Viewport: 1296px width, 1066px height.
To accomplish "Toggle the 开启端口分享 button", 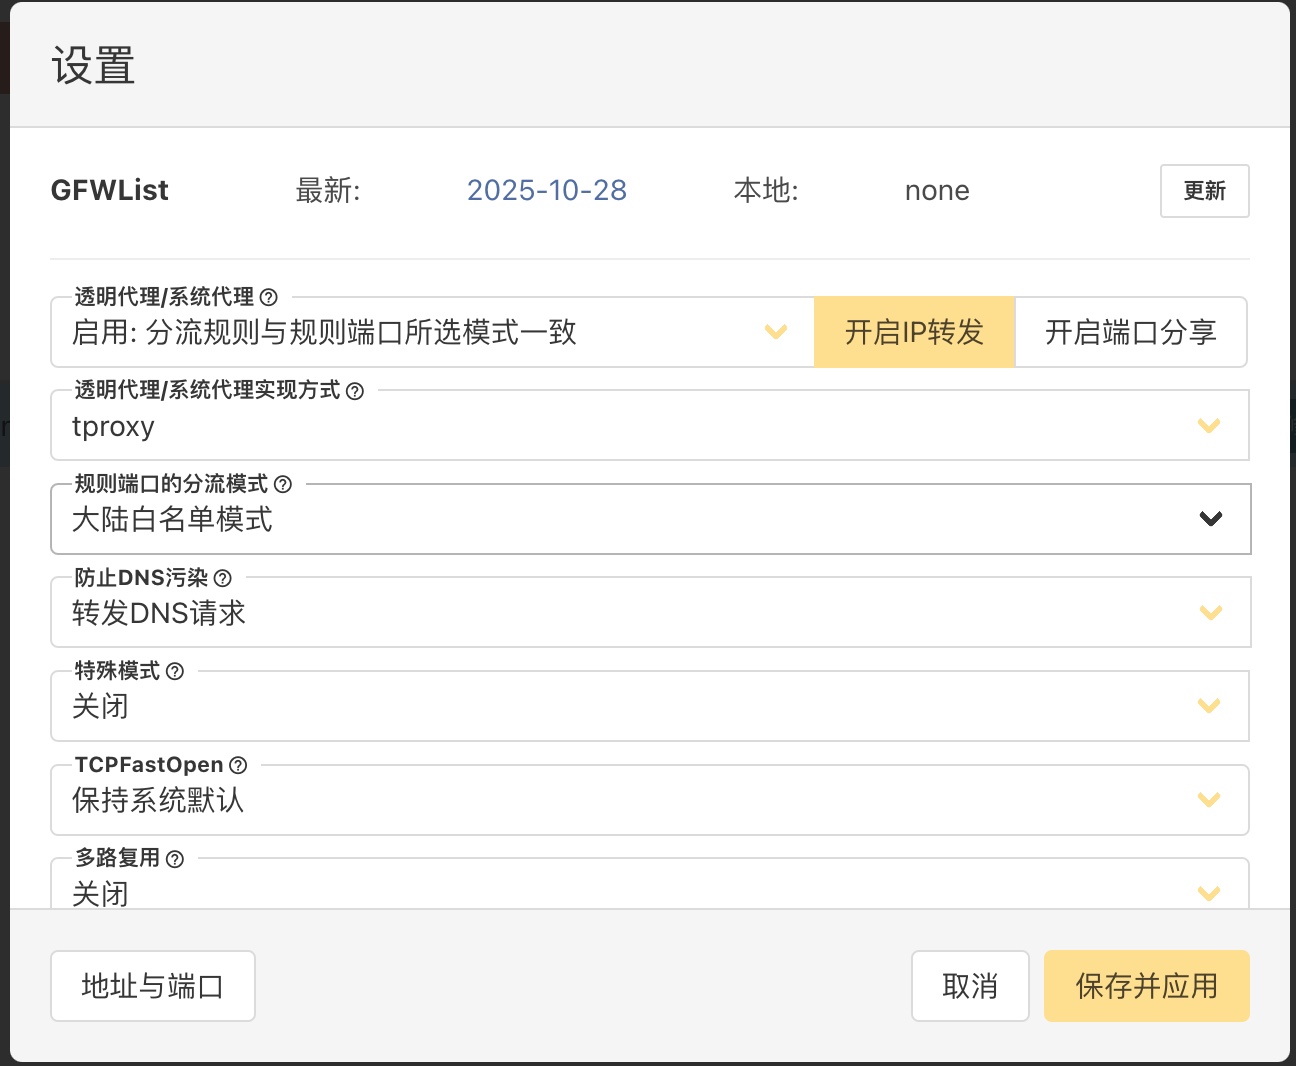I will tap(1130, 332).
